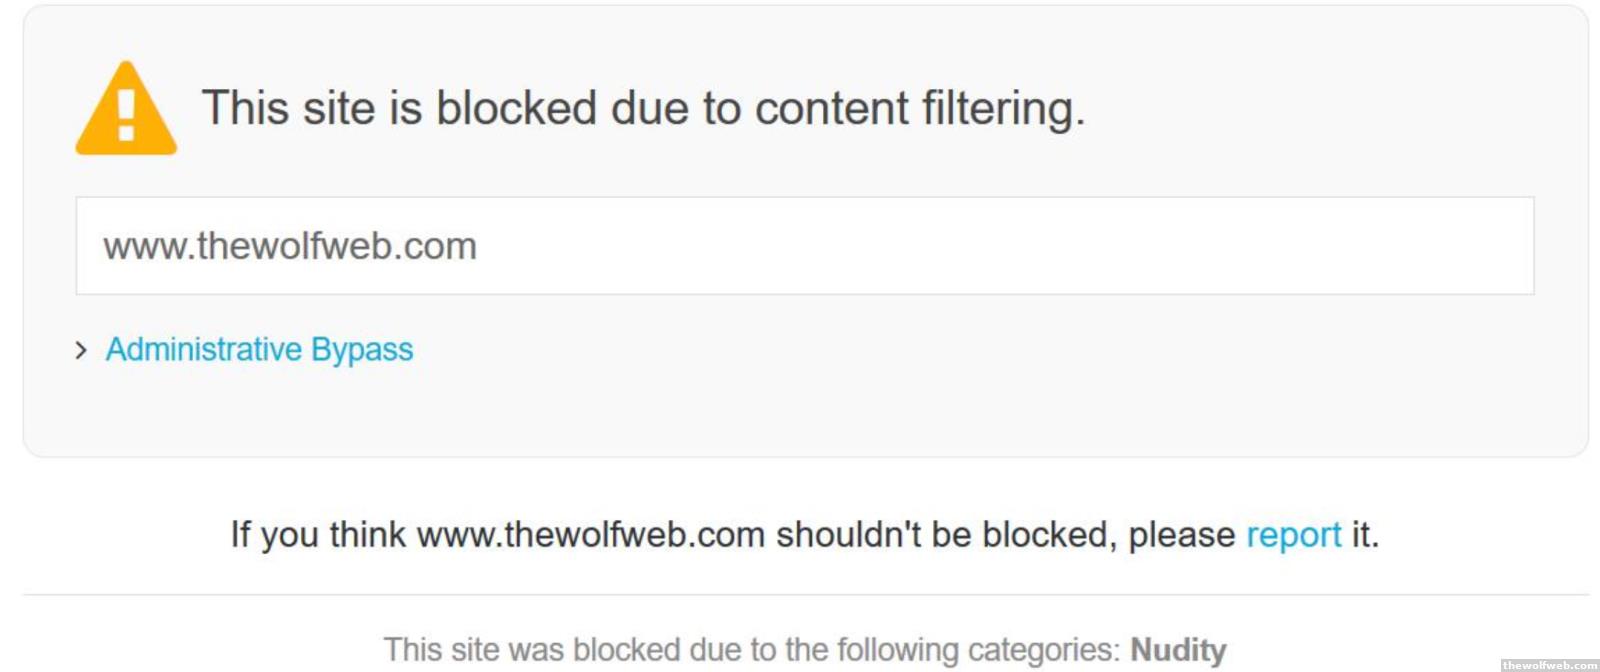Click the thewolfweb.com watermark in the corner
Image resolution: width=1600 pixels, height=672 pixels.
[1550, 665]
